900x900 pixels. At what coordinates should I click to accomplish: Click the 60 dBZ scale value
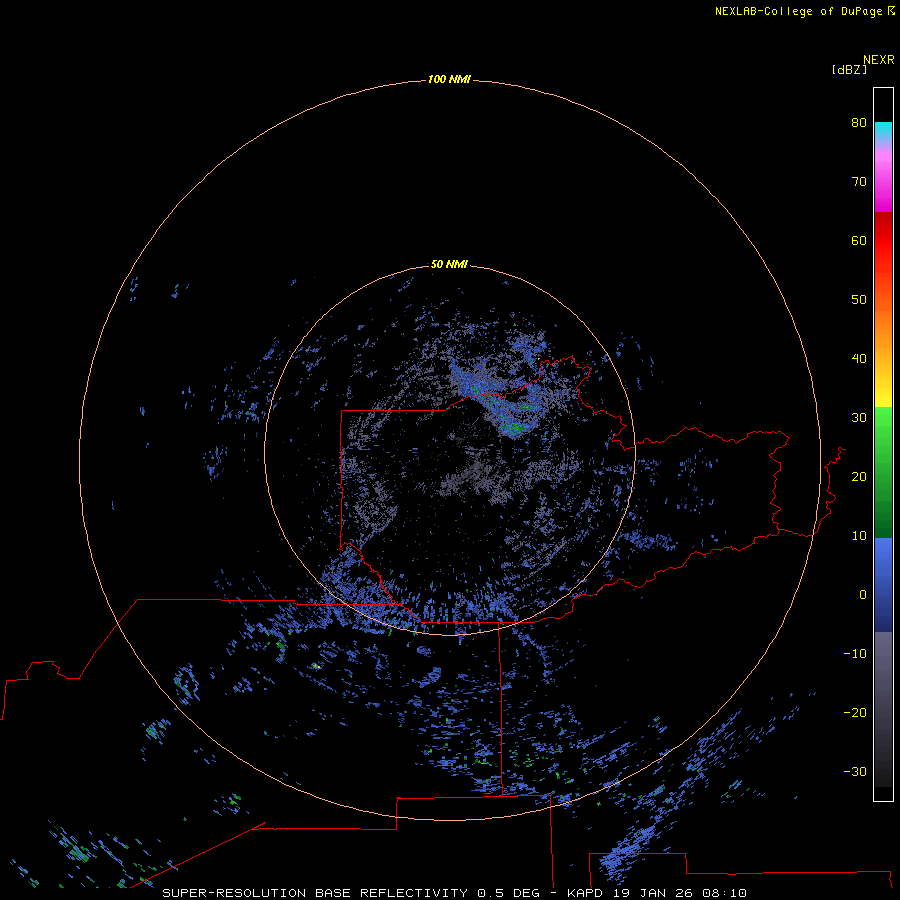(x=859, y=240)
